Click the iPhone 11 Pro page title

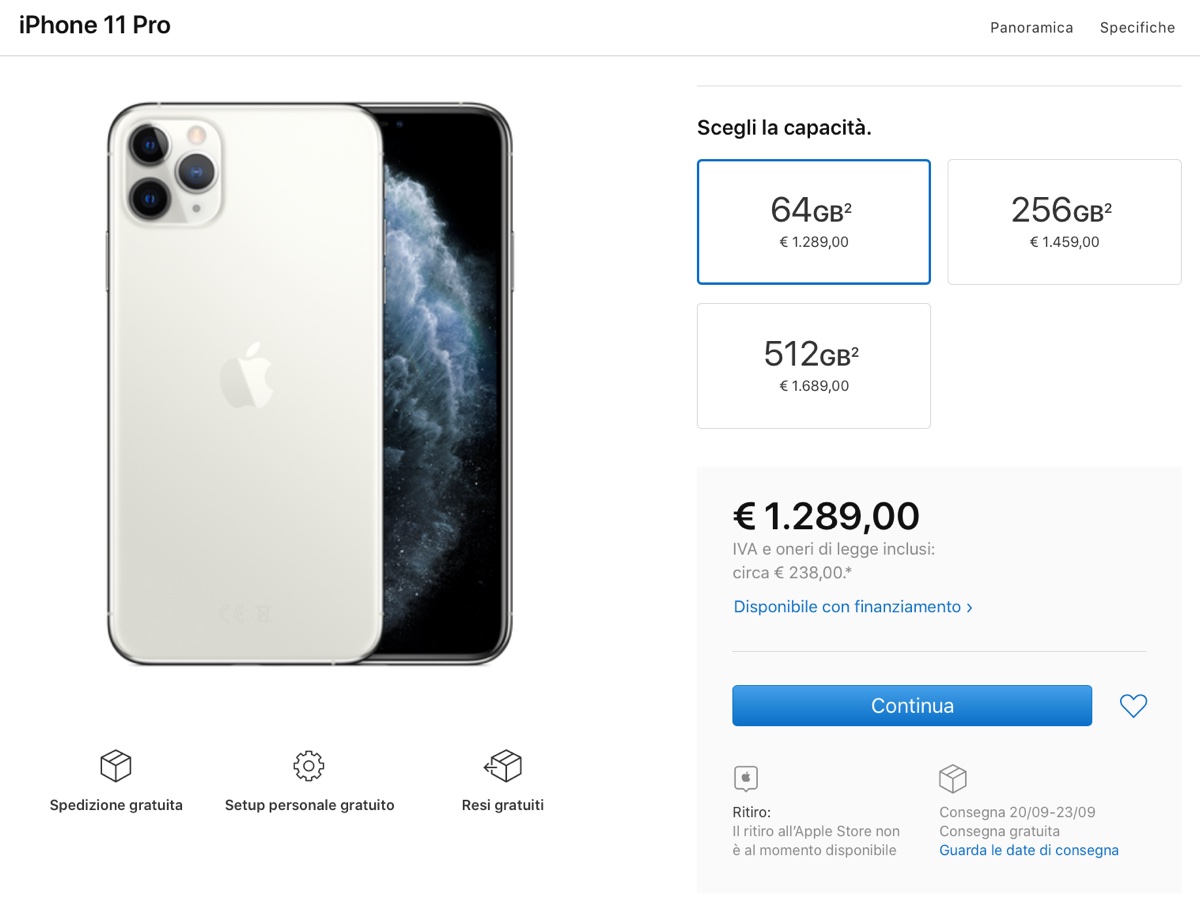pos(95,26)
